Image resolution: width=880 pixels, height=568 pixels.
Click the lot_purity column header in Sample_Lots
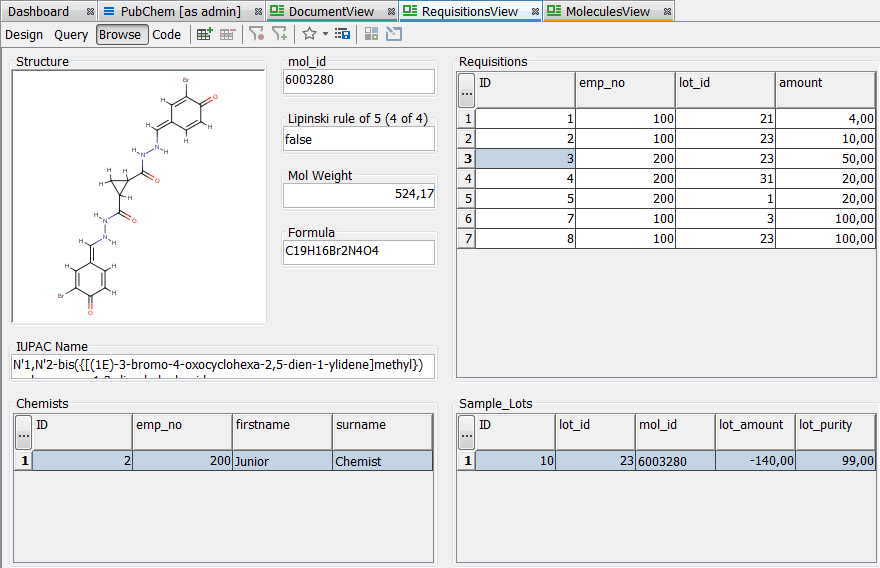[835, 426]
